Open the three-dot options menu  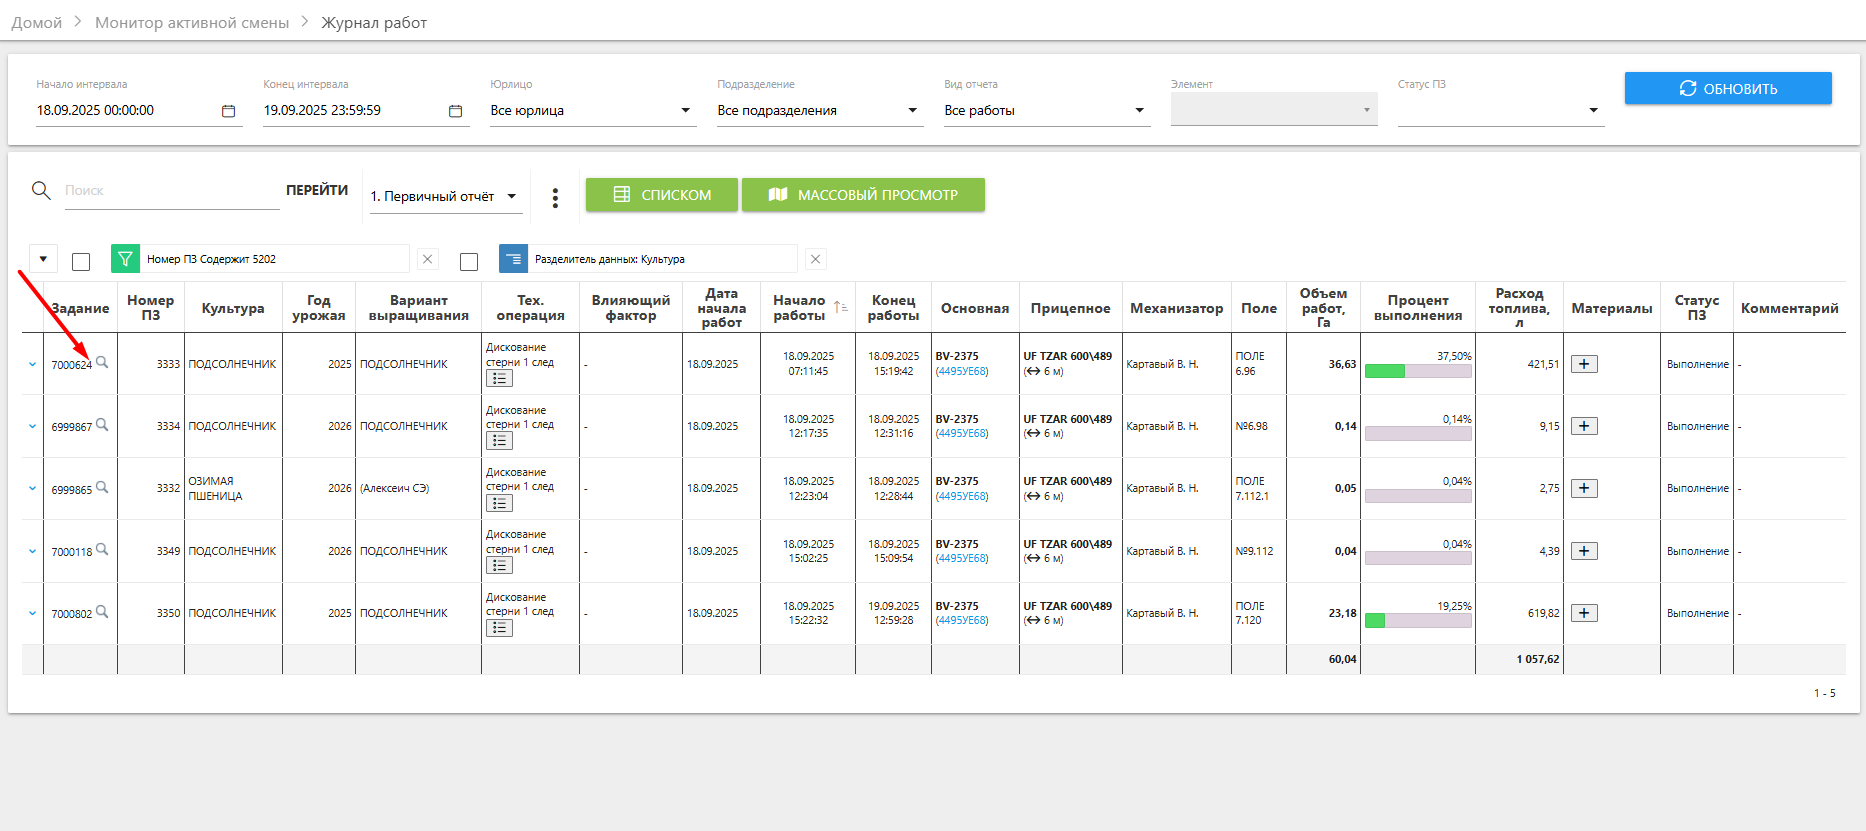coord(555,198)
